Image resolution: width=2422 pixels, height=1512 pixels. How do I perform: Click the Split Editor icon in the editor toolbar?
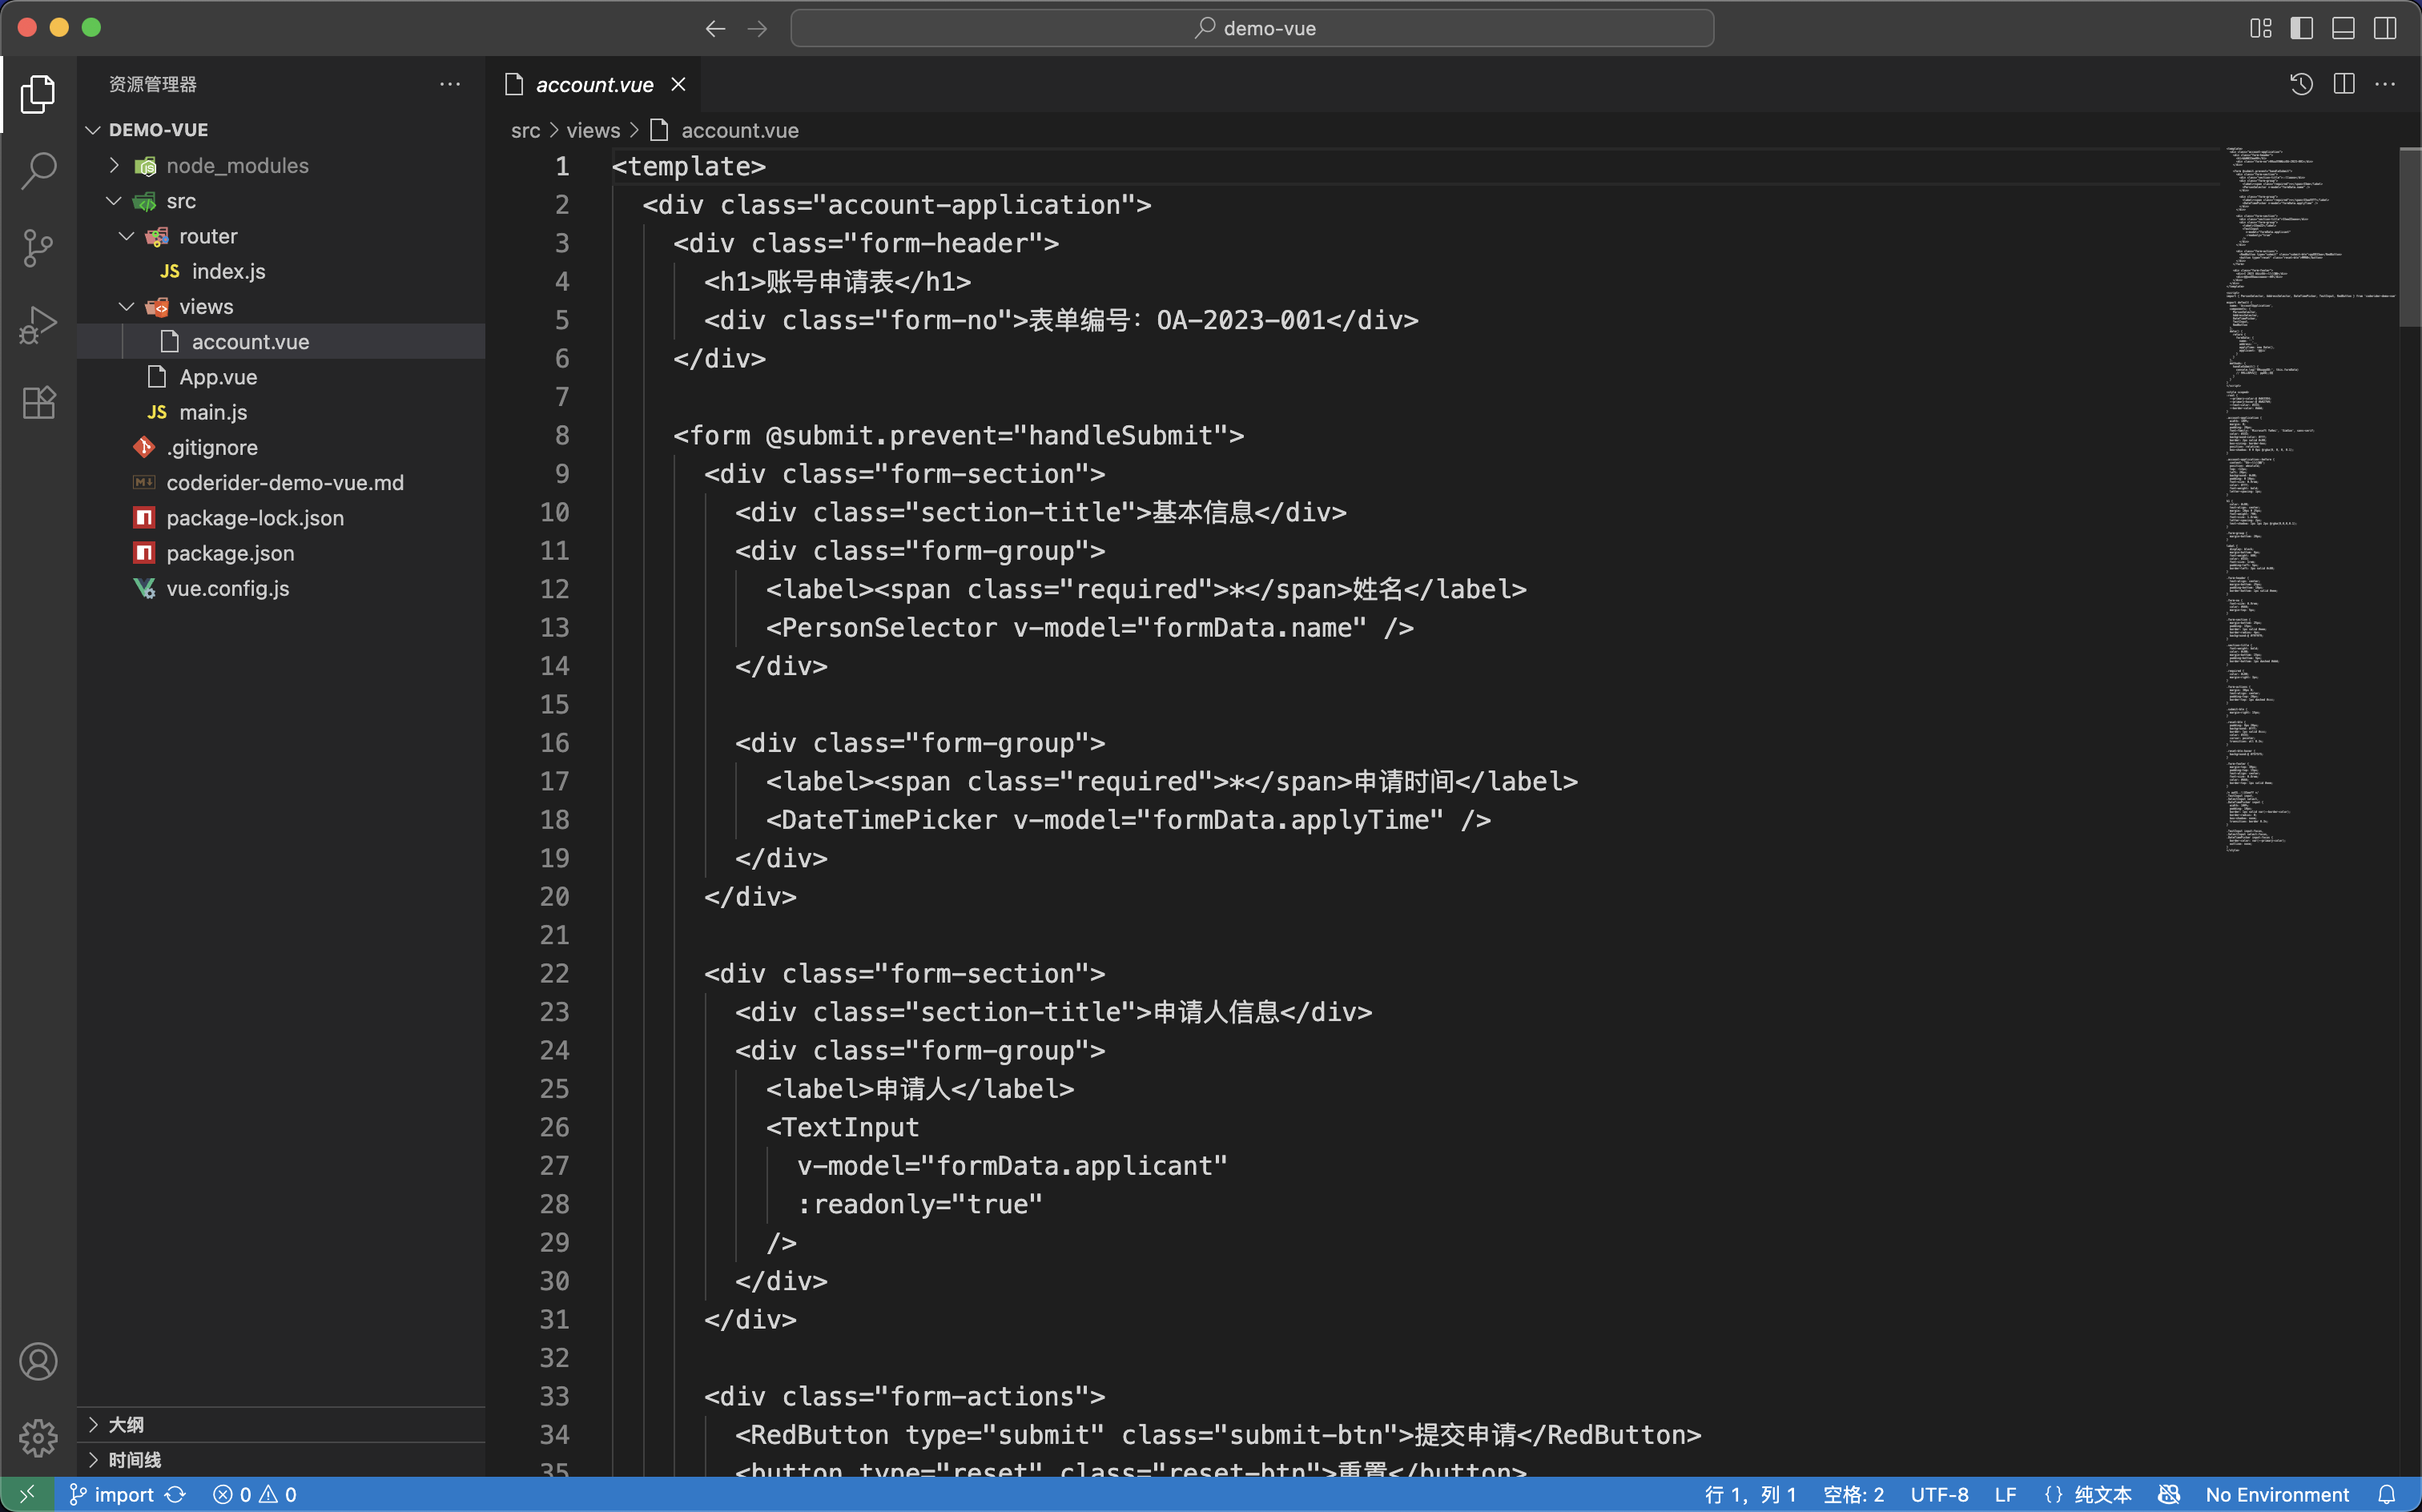coord(2344,84)
